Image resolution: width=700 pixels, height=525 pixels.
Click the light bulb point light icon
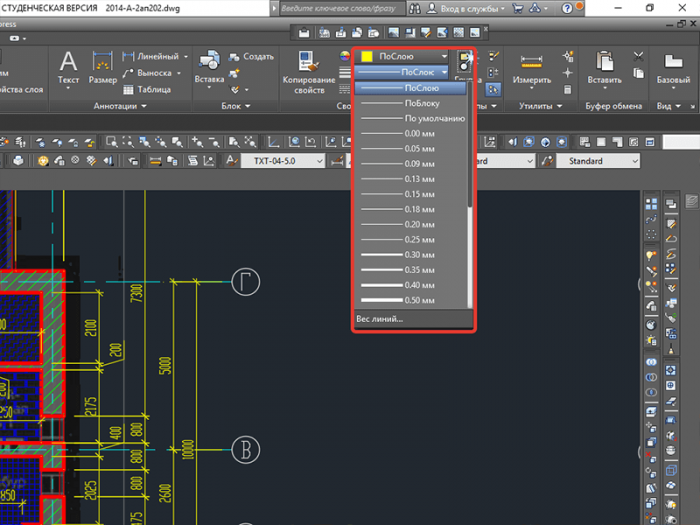[651, 255]
